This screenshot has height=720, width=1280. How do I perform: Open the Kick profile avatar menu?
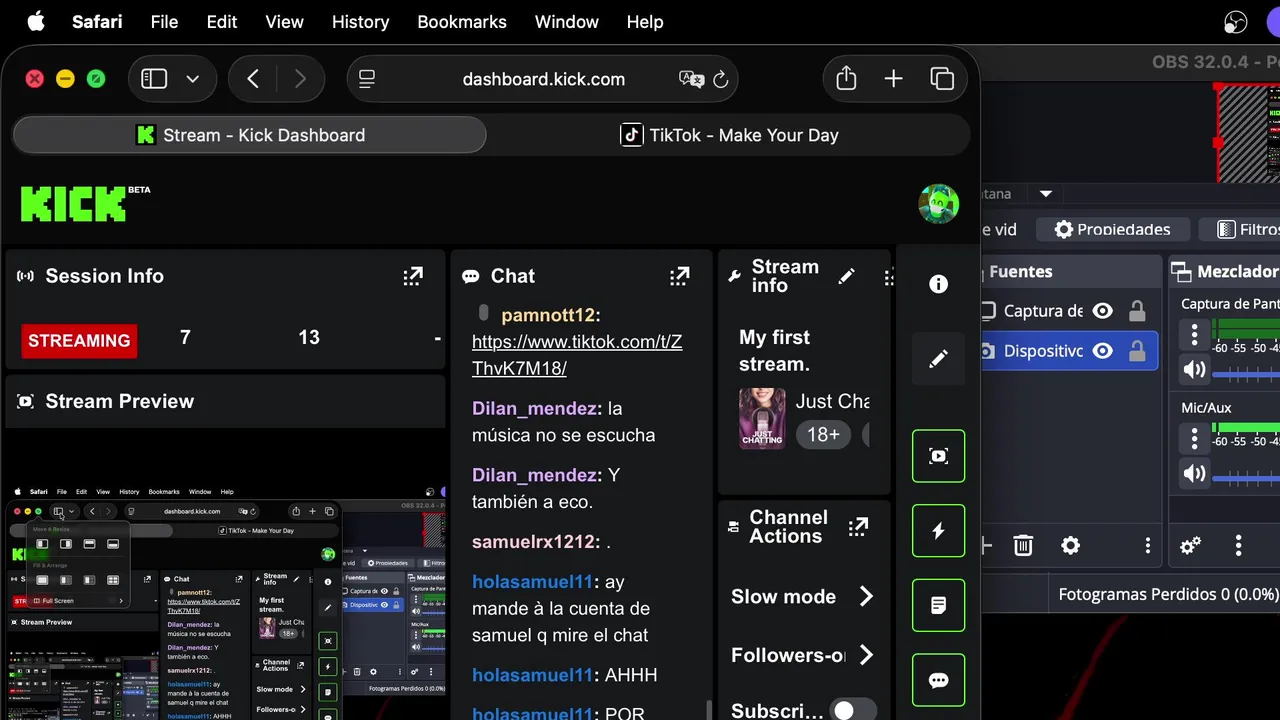click(x=939, y=204)
